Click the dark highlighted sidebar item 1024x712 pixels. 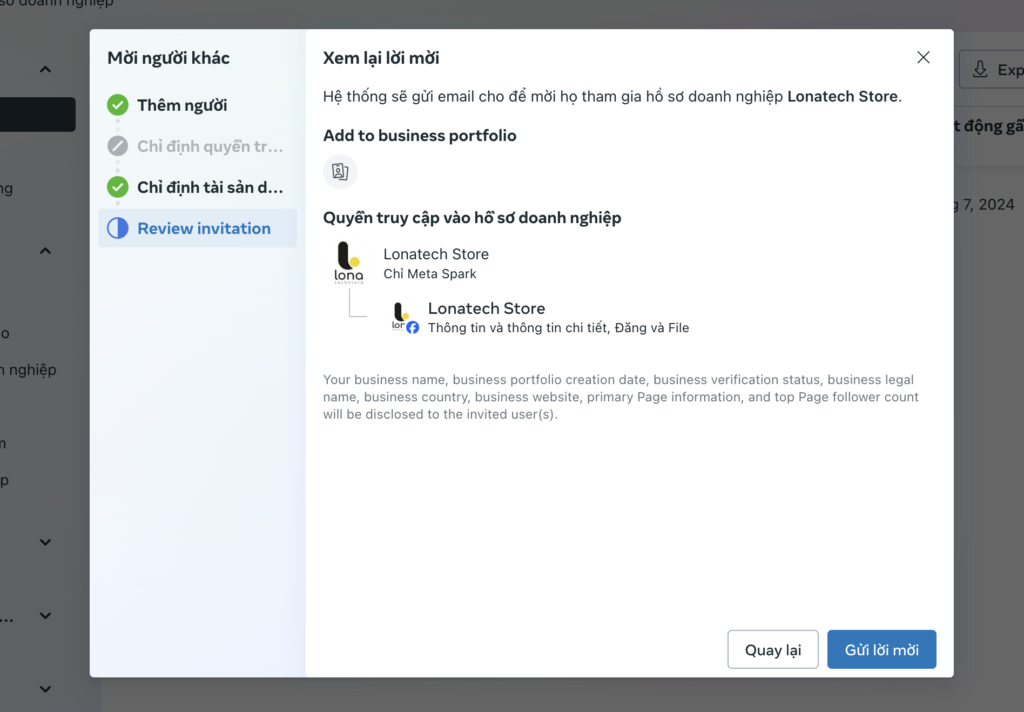pos(38,114)
